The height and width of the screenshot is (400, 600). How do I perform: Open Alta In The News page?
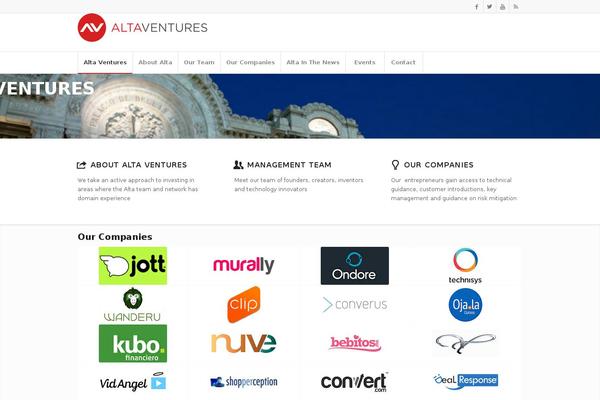point(313,62)
